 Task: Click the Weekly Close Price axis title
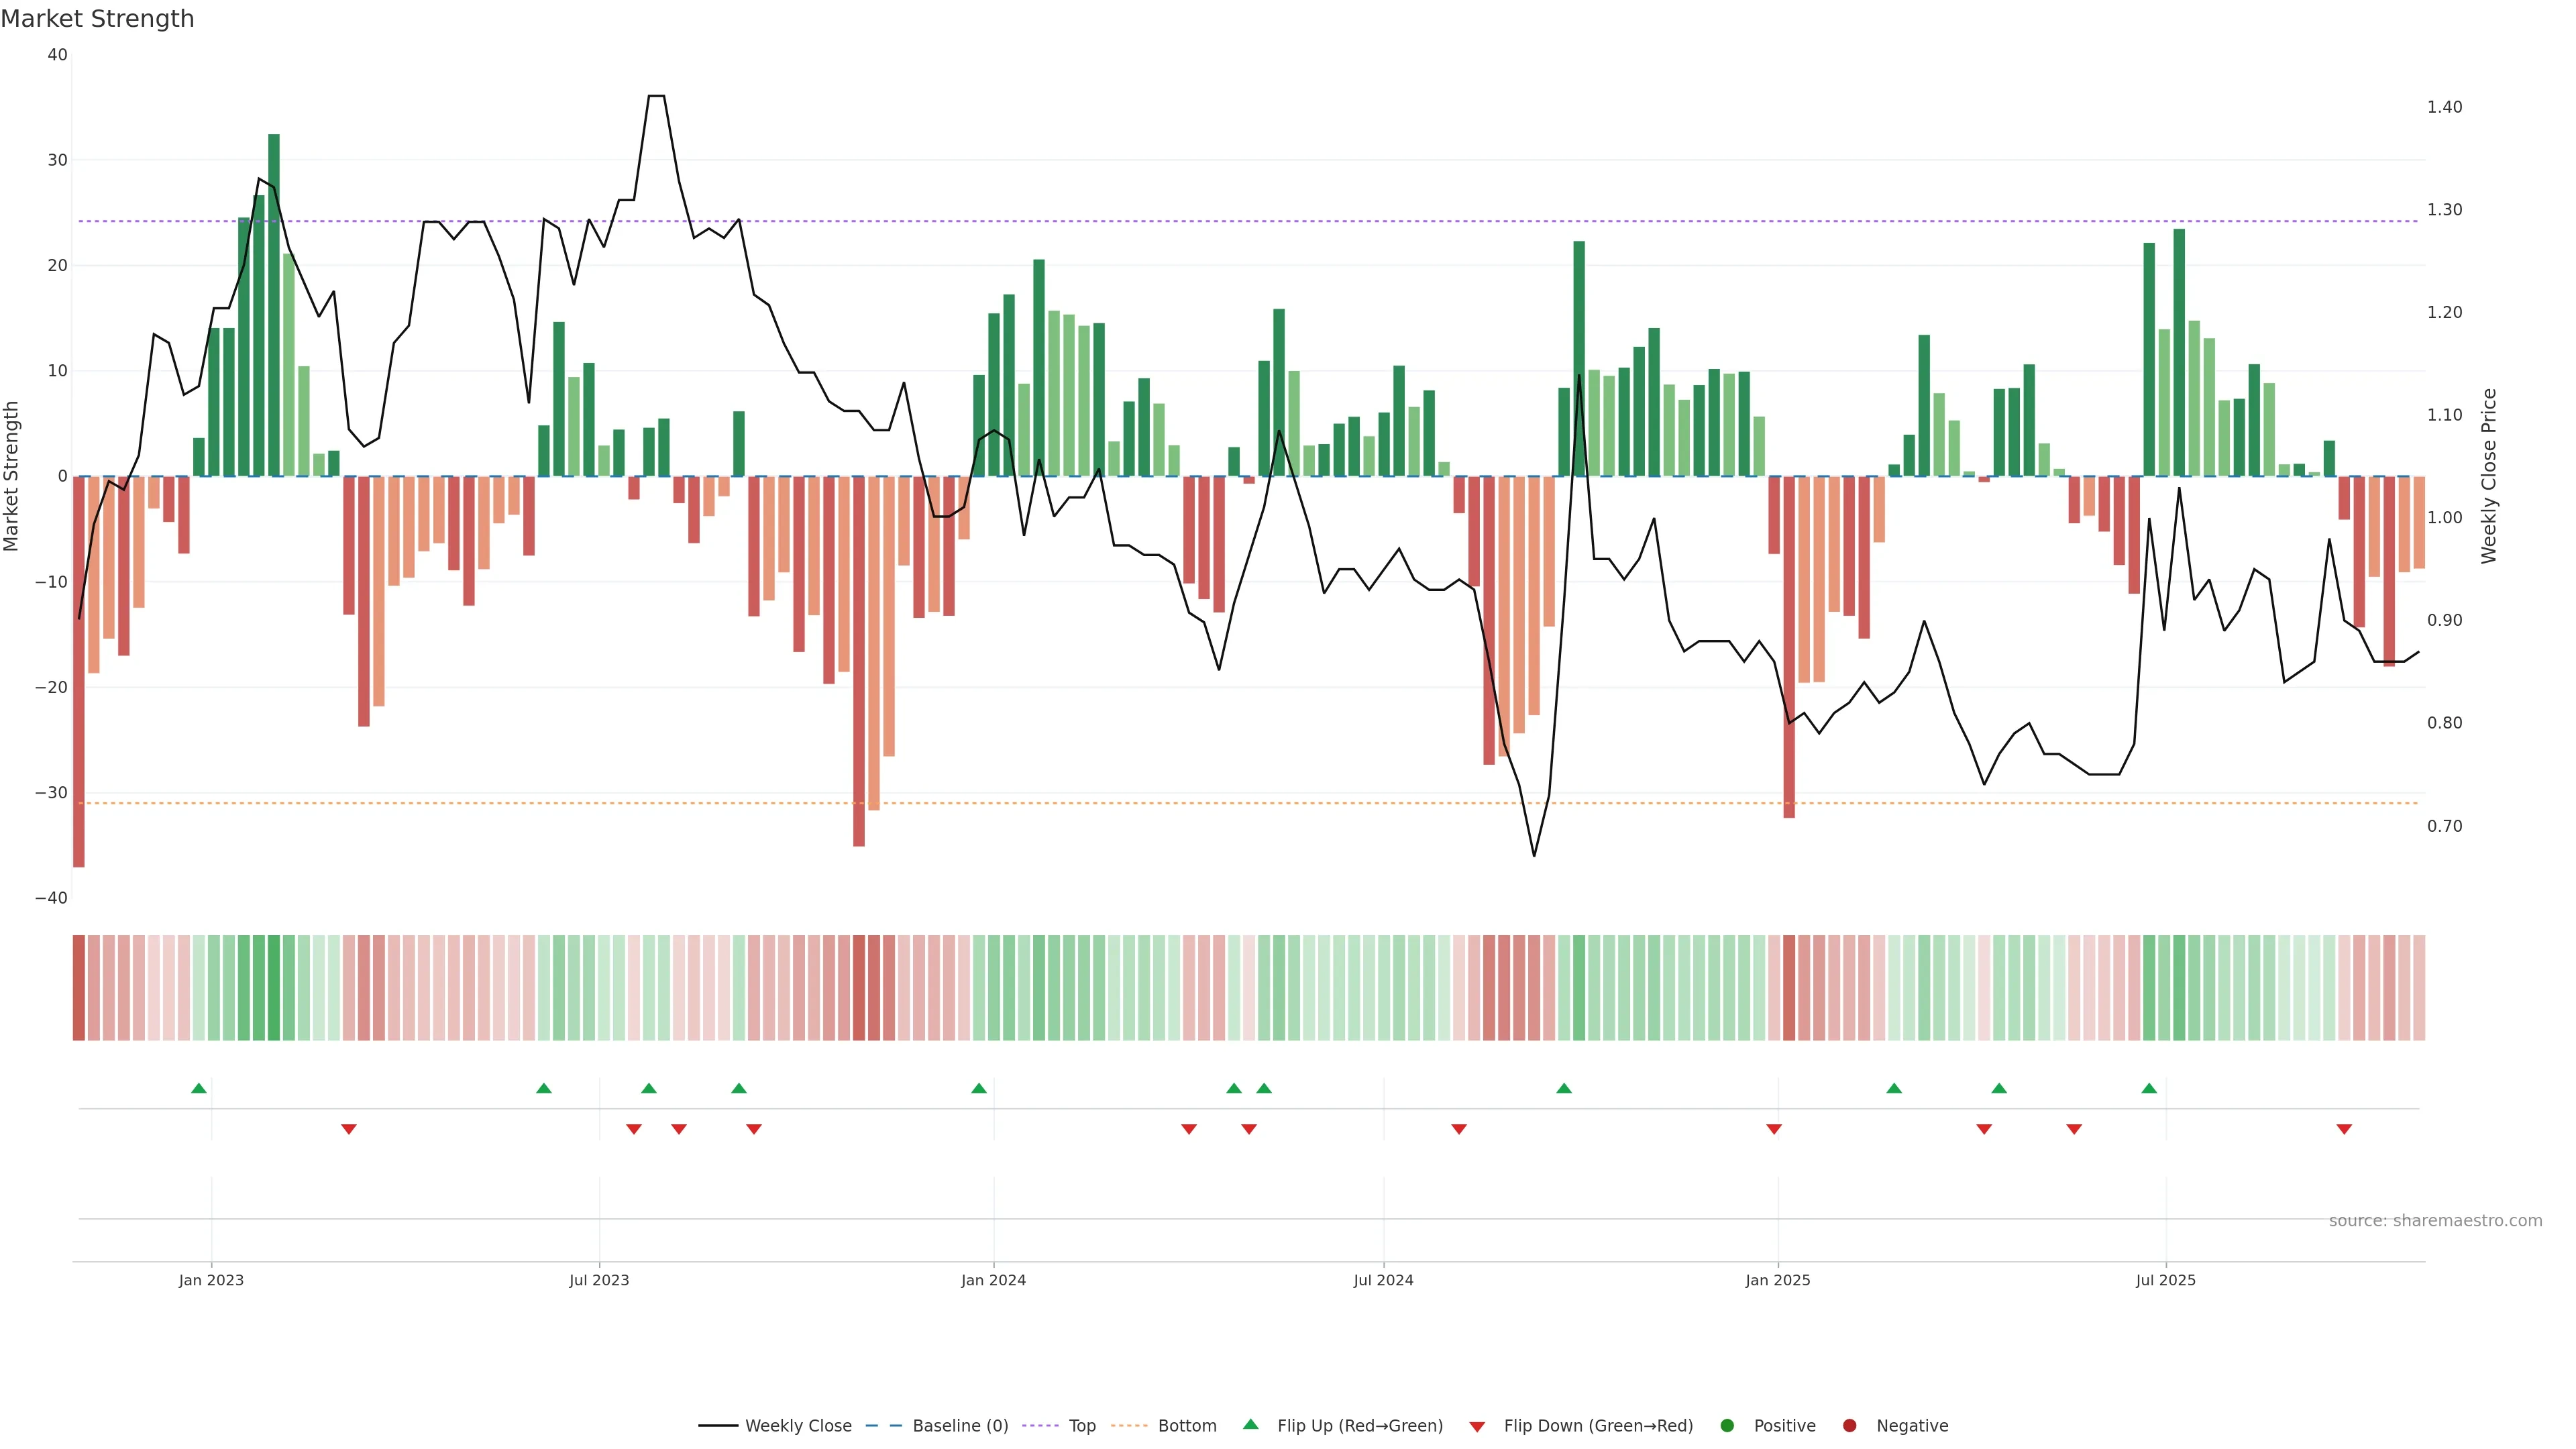[2489, 476]
